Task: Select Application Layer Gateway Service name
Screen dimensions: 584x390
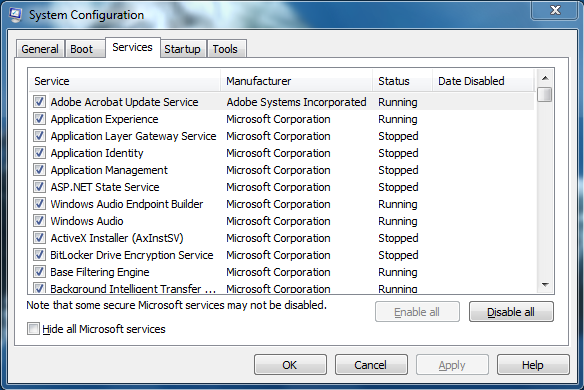Action: (x=133, y=136)
